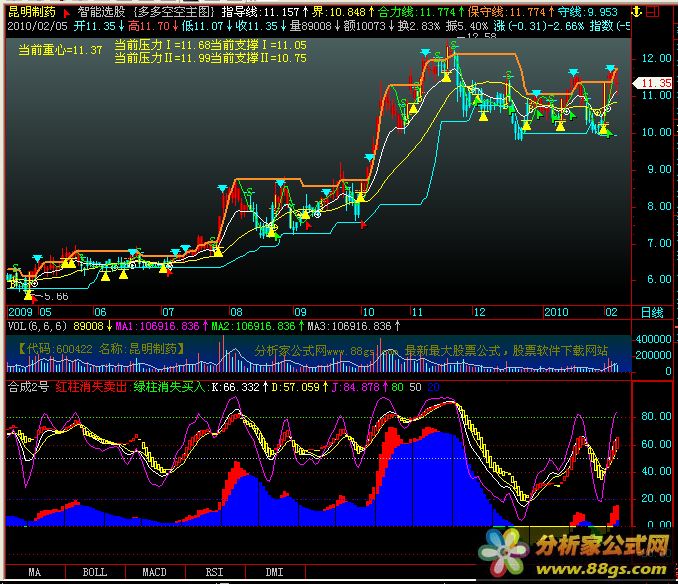Screen dimensions: 678x584
Task: Open the MACD indicator tab
Action: pos(154,573)
